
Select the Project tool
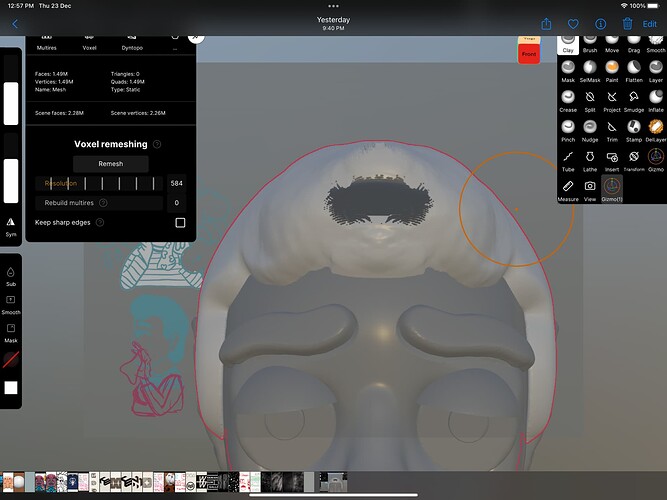(612, 101)
